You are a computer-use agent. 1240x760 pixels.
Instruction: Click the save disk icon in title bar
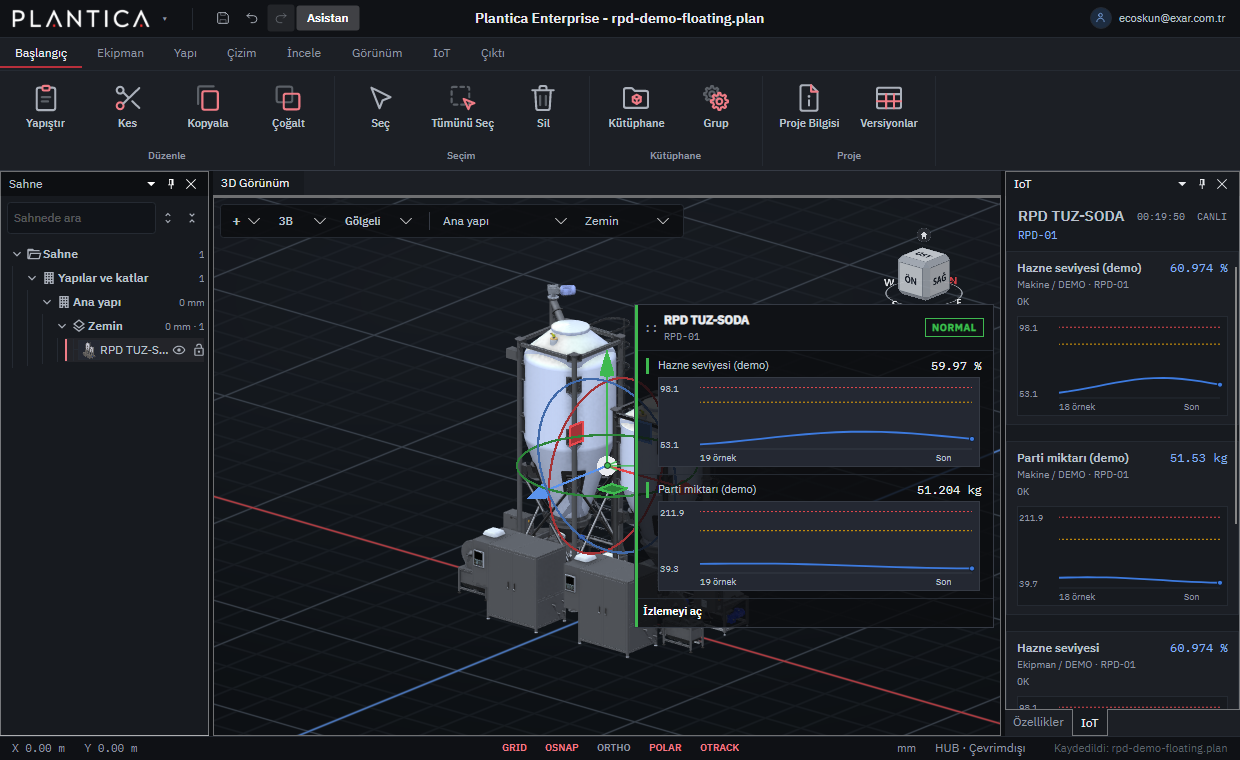(223, 18)
